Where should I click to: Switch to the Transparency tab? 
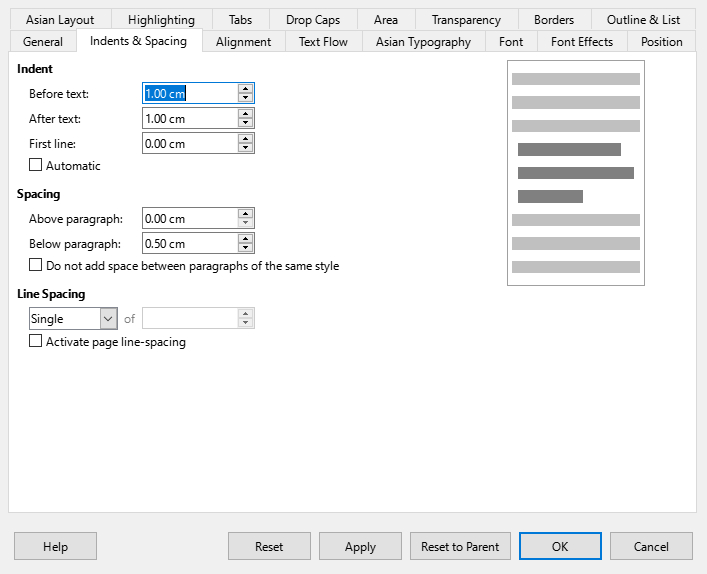(x=466, y=20)
